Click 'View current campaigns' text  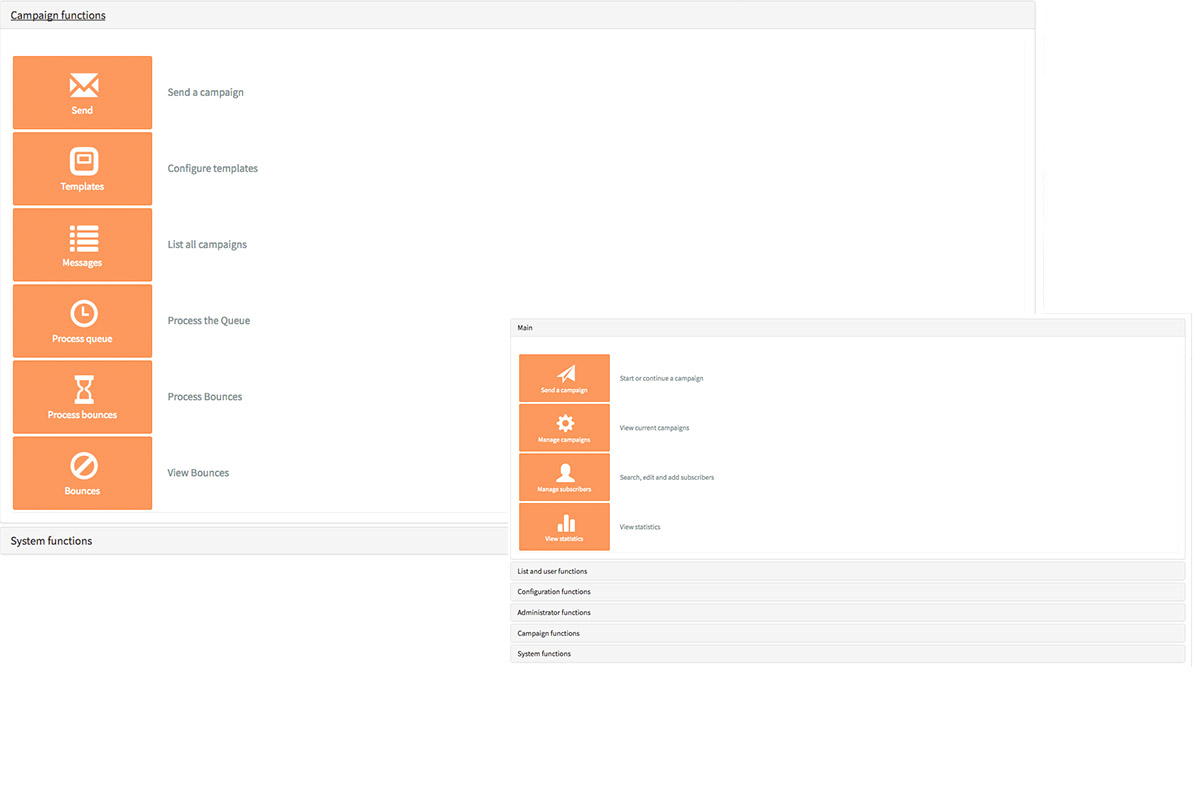click(x=655, y=428)
